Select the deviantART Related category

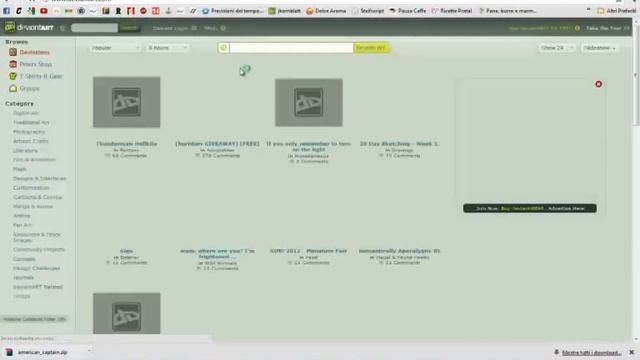coord(38,287)
